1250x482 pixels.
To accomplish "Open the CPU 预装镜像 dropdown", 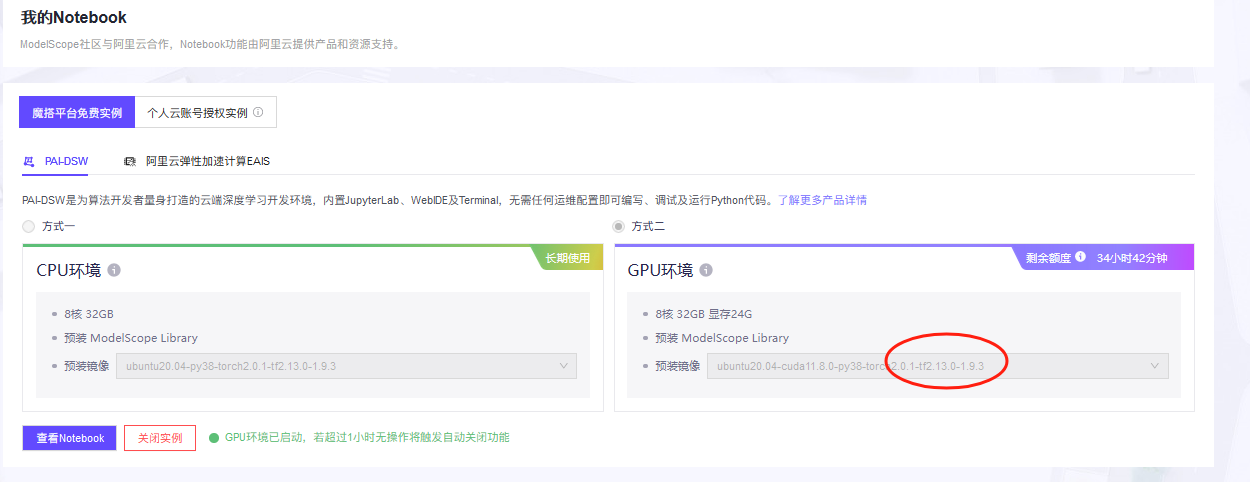I will (347, 366).
